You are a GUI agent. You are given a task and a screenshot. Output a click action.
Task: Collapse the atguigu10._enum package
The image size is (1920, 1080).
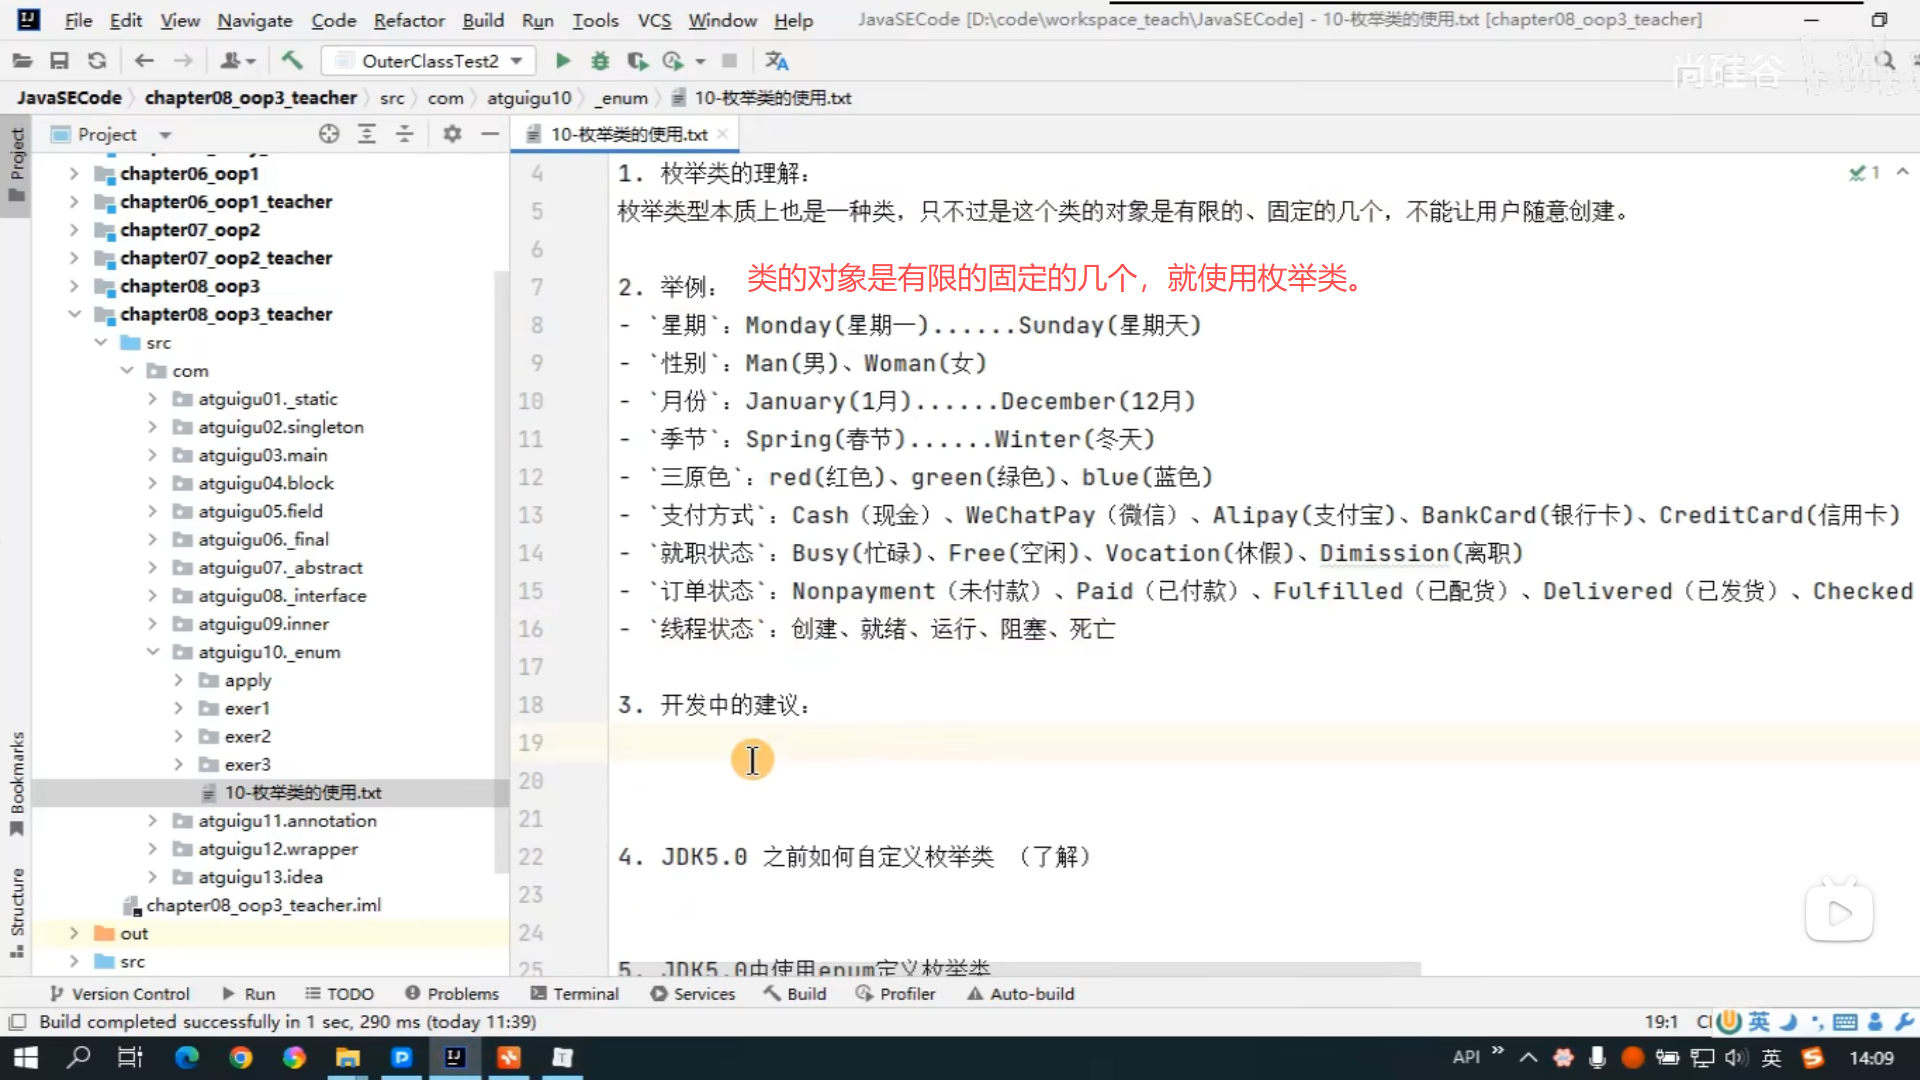pos(153,652)
